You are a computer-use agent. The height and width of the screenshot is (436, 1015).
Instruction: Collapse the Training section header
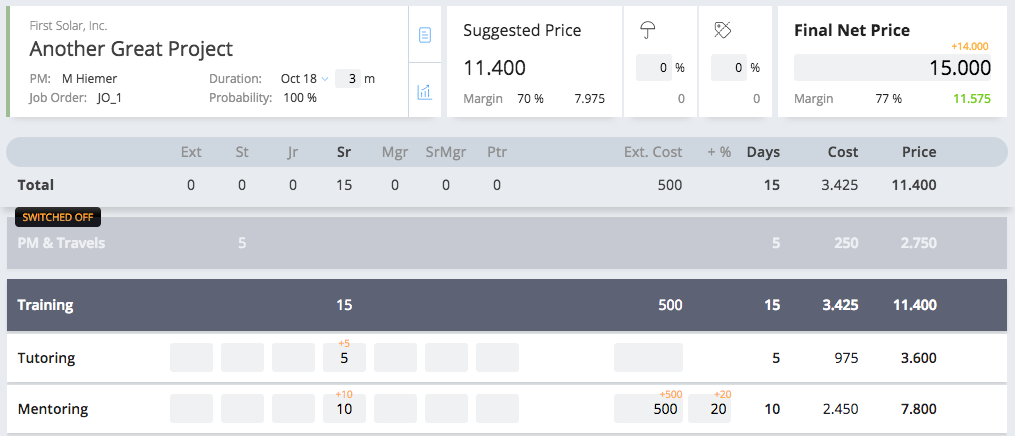[507, 305]
